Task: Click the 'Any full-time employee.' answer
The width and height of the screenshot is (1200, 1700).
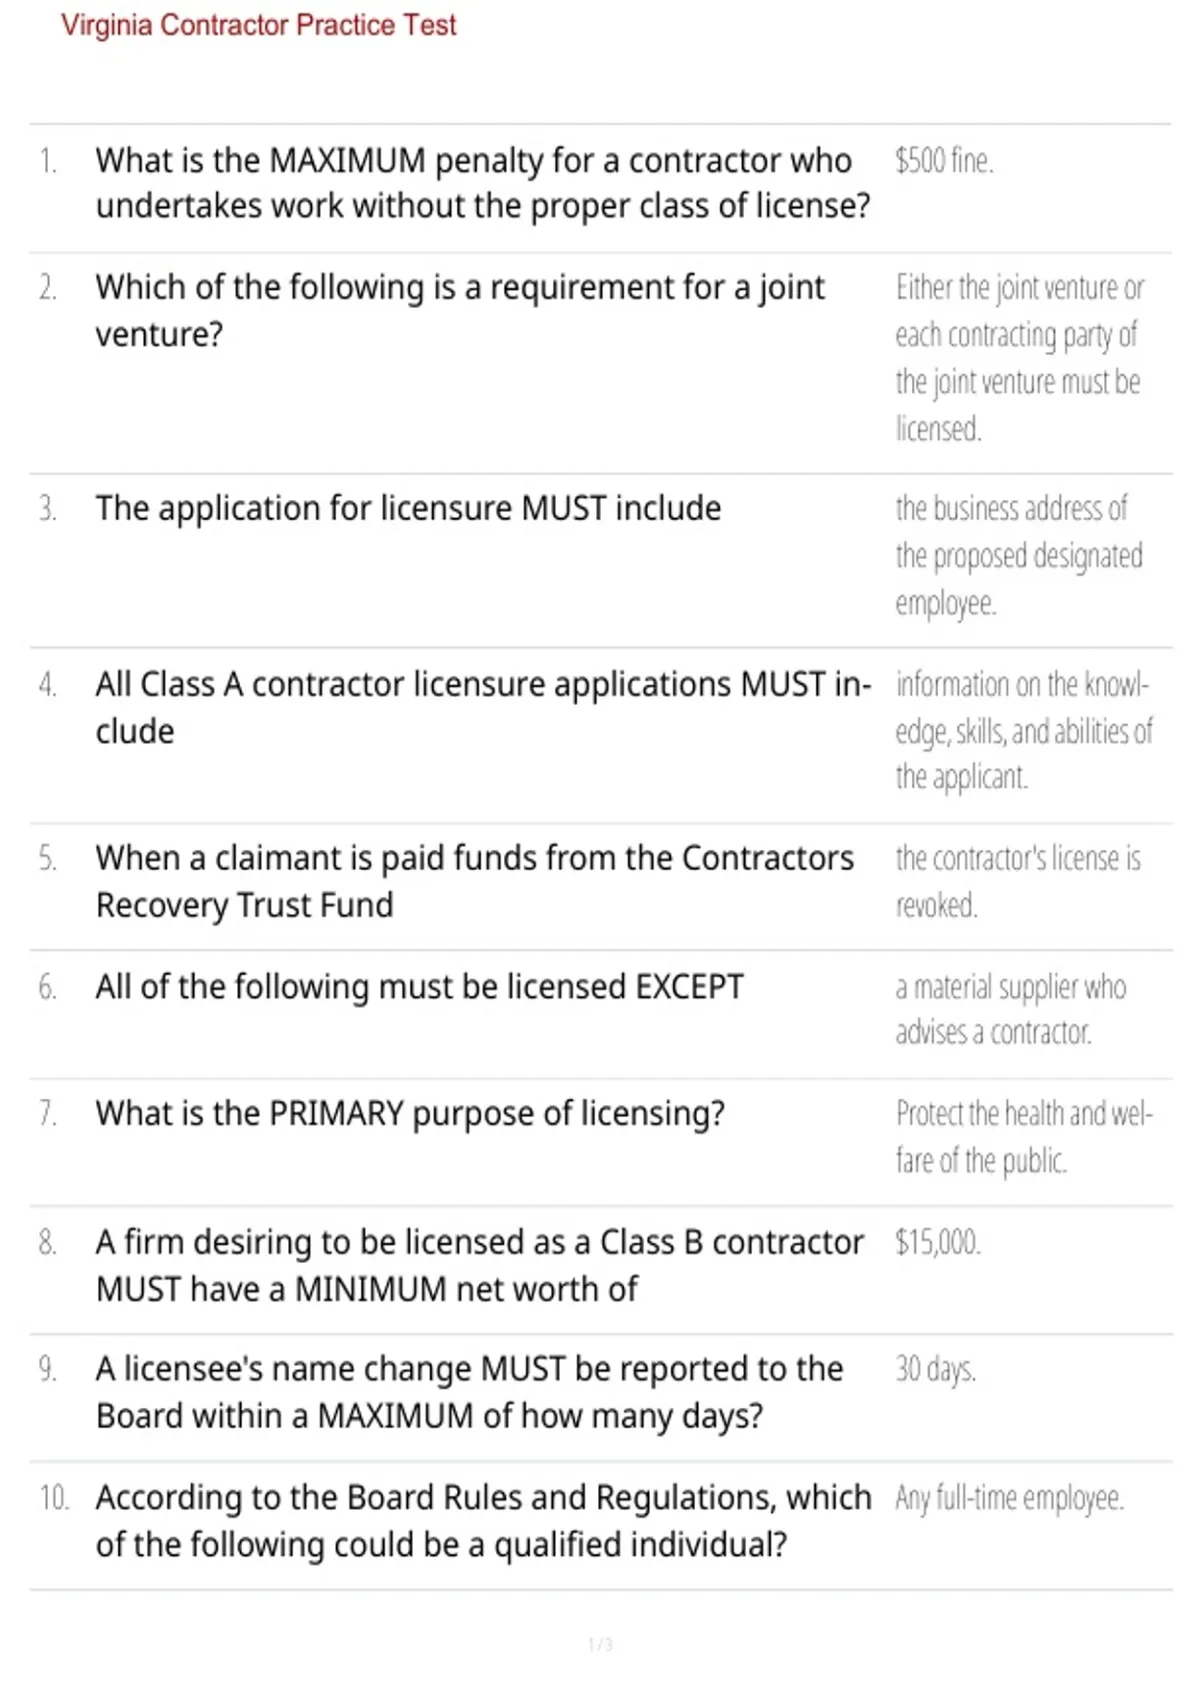Action: click(x=1010, y=1498)
